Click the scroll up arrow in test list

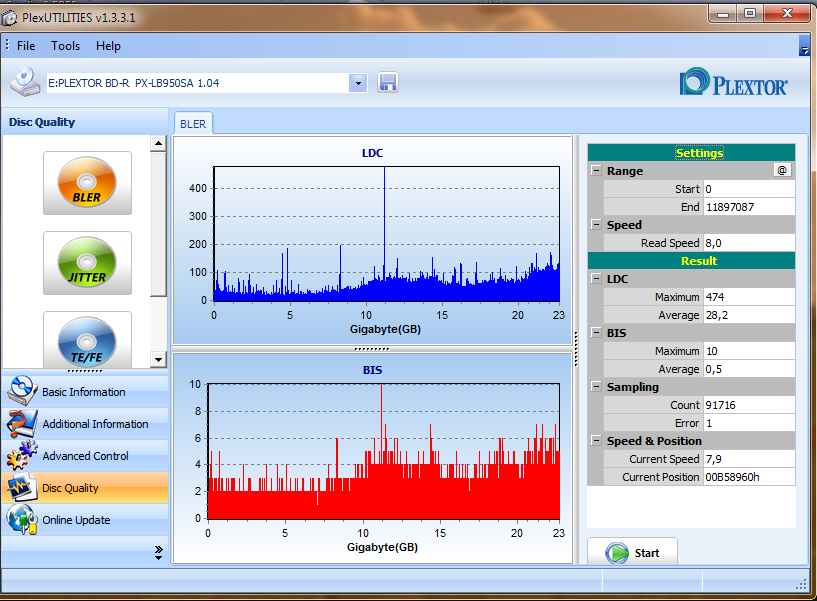click(x=158, y=143)
